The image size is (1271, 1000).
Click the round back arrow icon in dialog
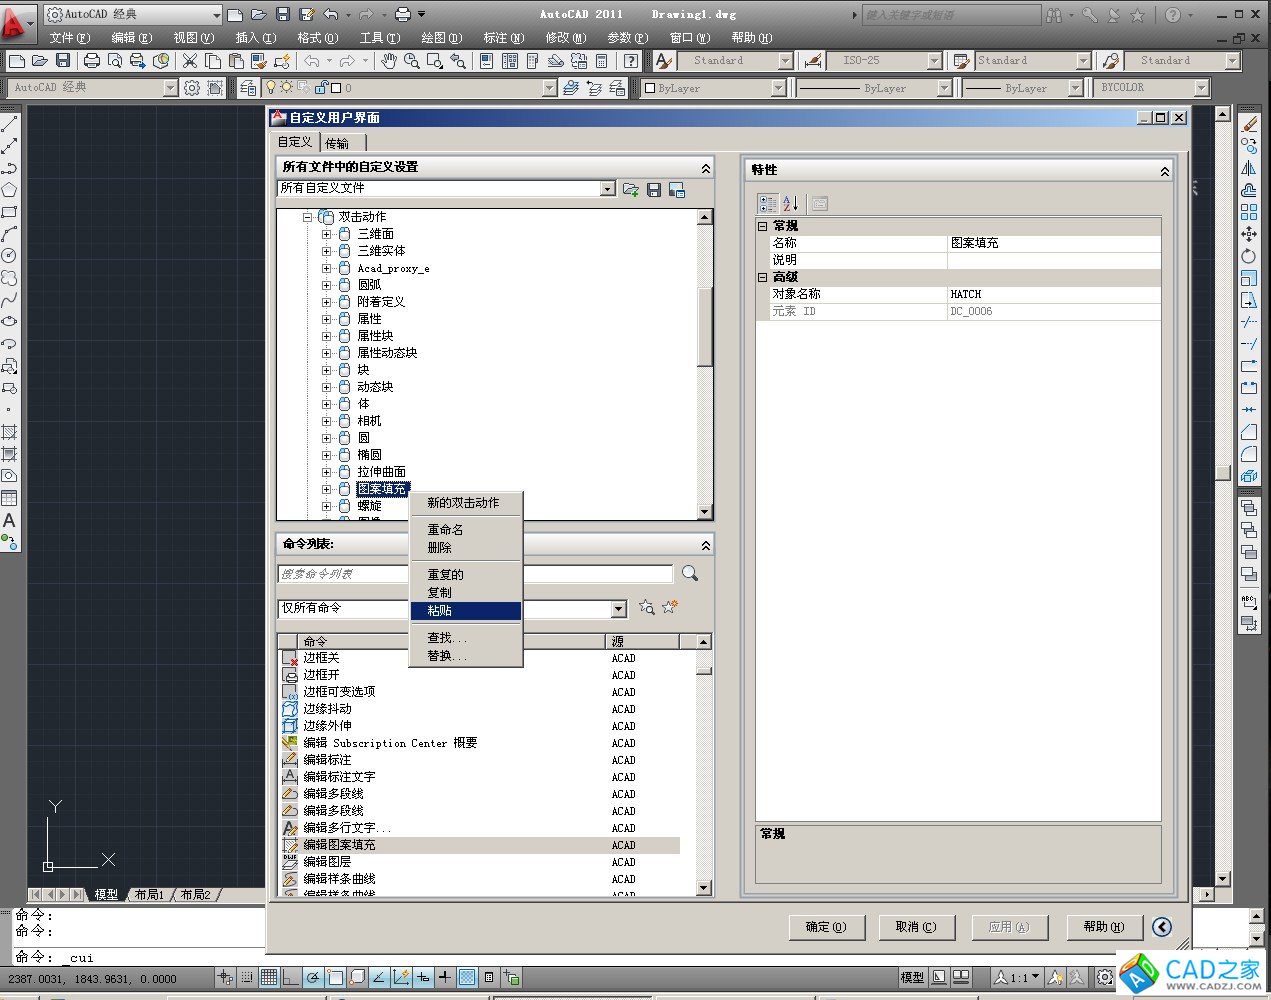point(1162,927)
